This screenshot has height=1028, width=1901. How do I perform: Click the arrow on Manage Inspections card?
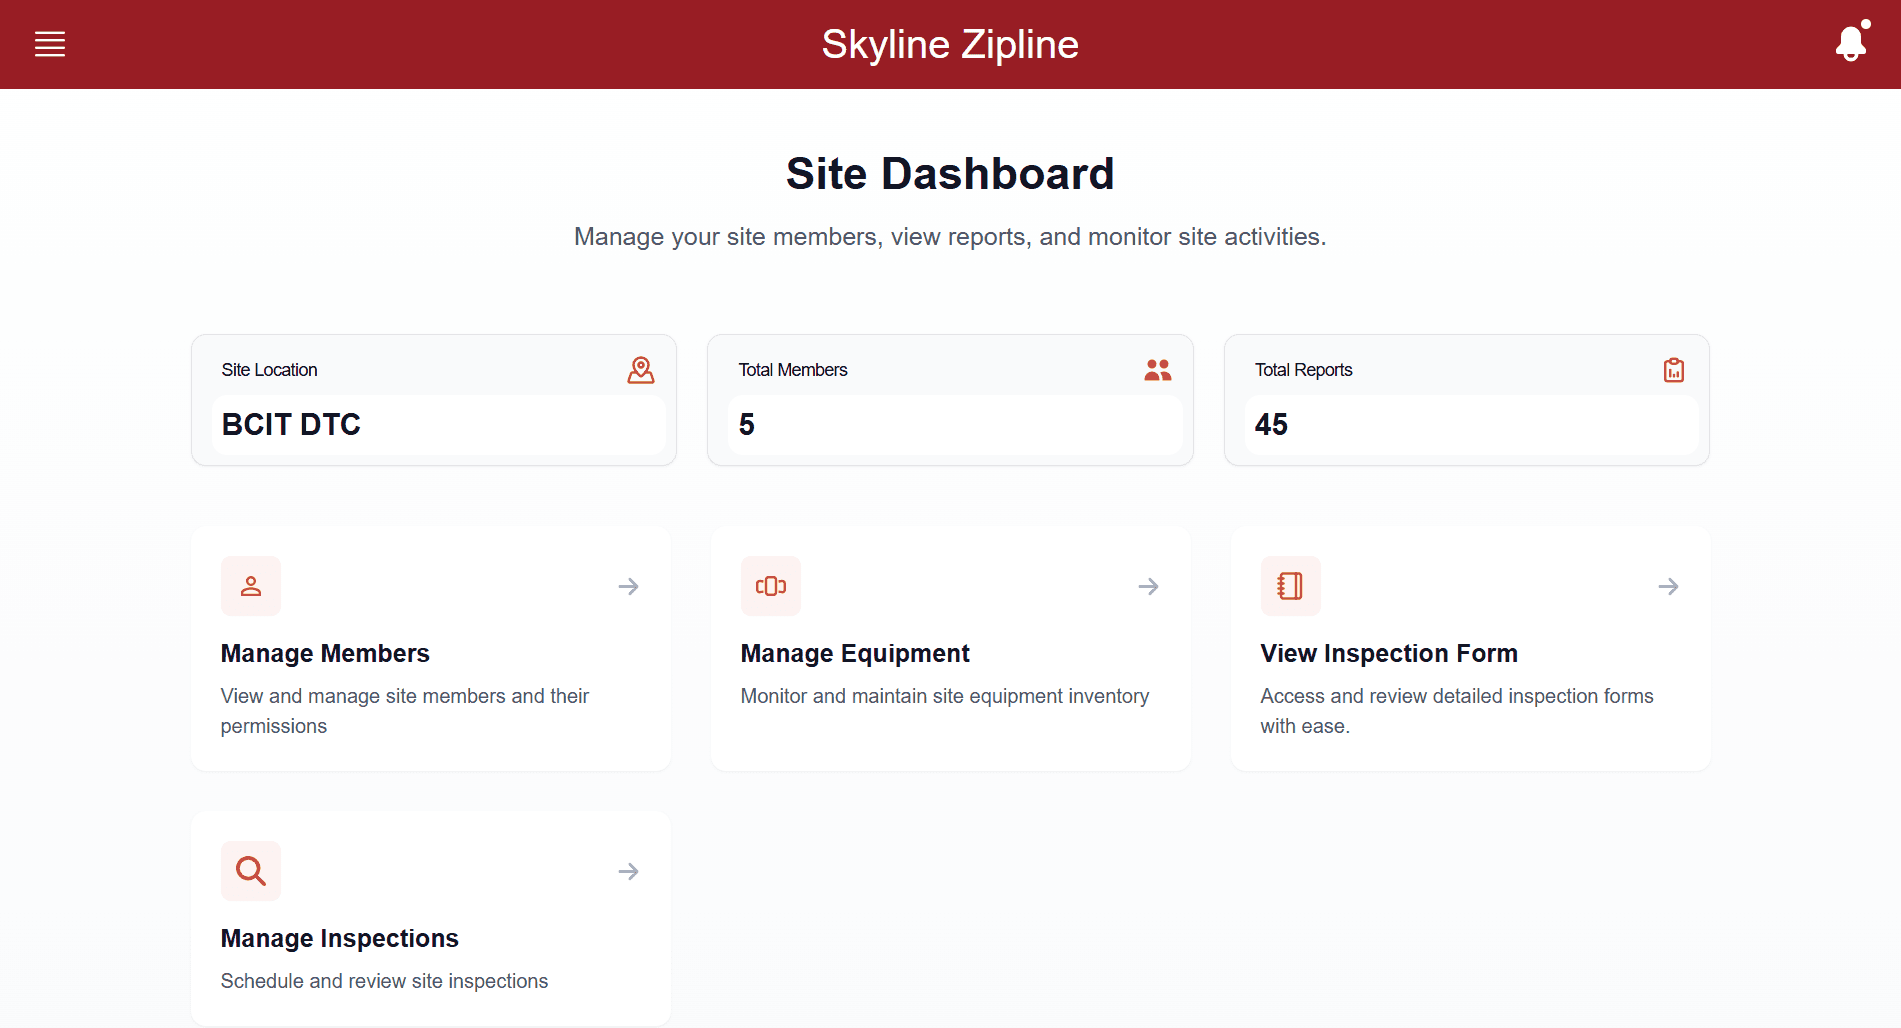628,871
